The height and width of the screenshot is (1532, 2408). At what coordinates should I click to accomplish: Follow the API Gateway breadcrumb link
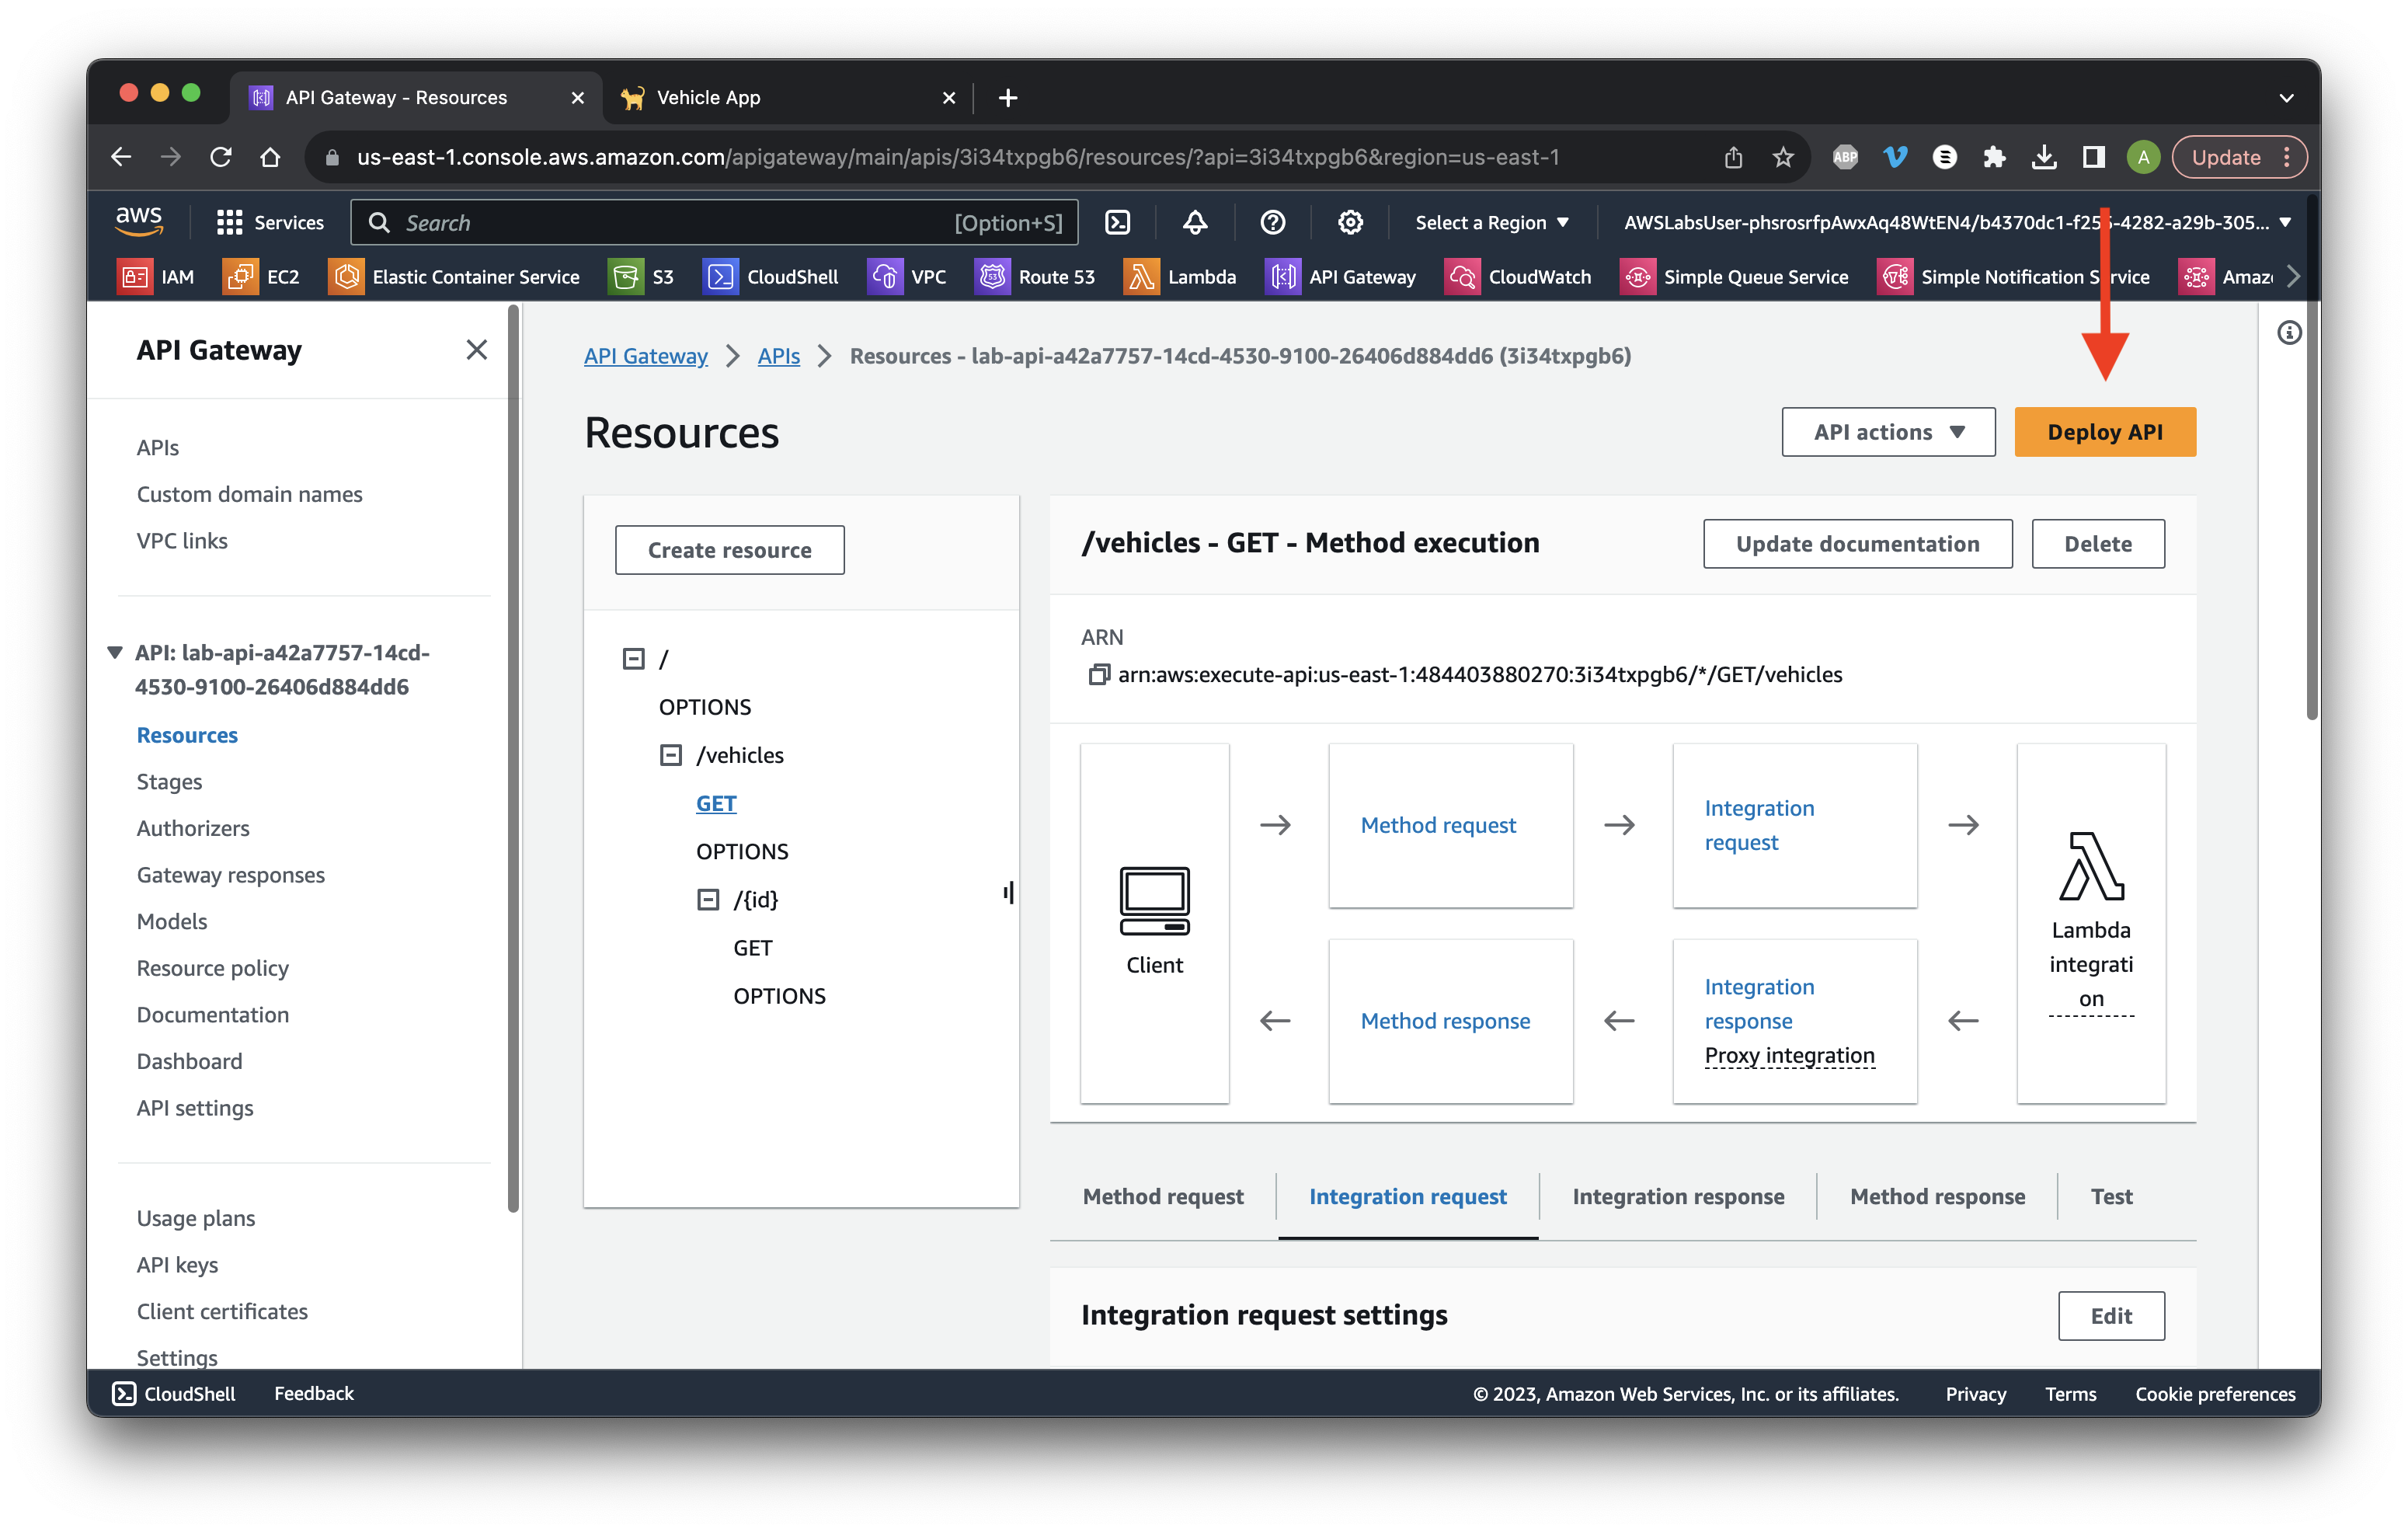tap(645, 355)
